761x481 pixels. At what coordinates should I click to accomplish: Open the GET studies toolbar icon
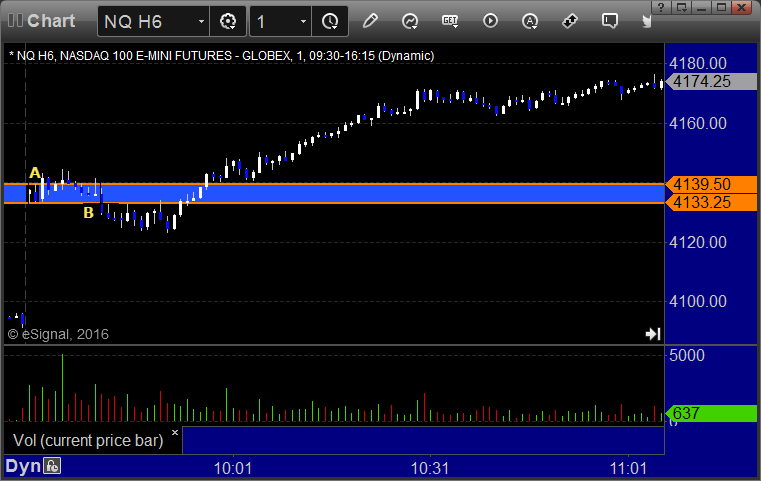point(450,21)
